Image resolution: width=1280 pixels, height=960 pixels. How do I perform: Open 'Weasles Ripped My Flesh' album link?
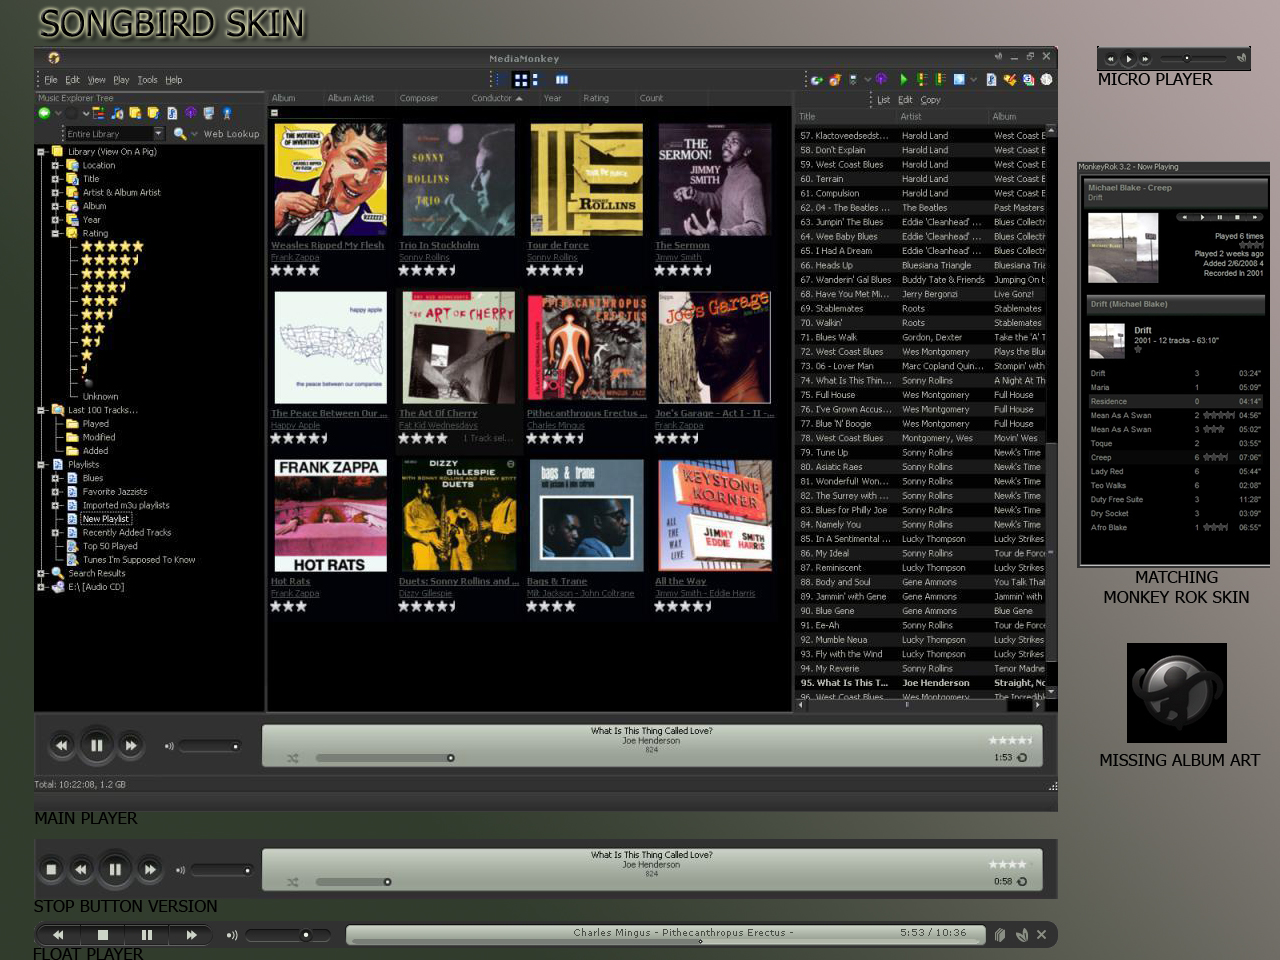point(327,245)
